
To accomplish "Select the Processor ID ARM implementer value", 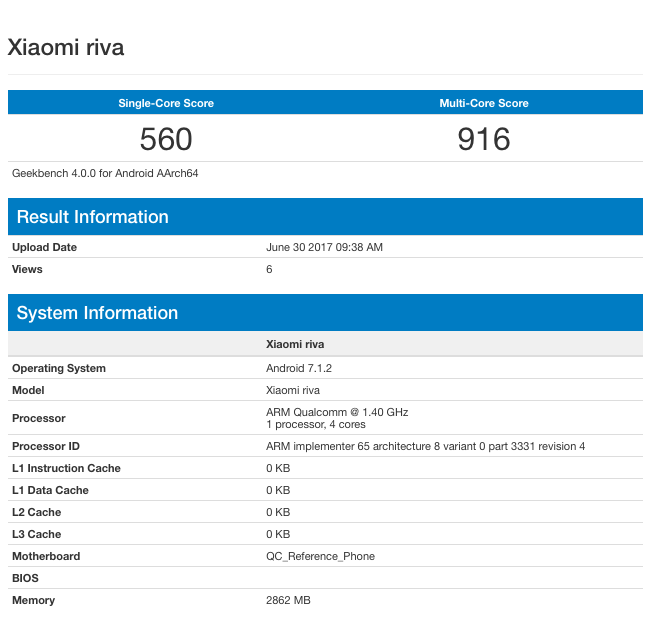I will tap(425, 446).
